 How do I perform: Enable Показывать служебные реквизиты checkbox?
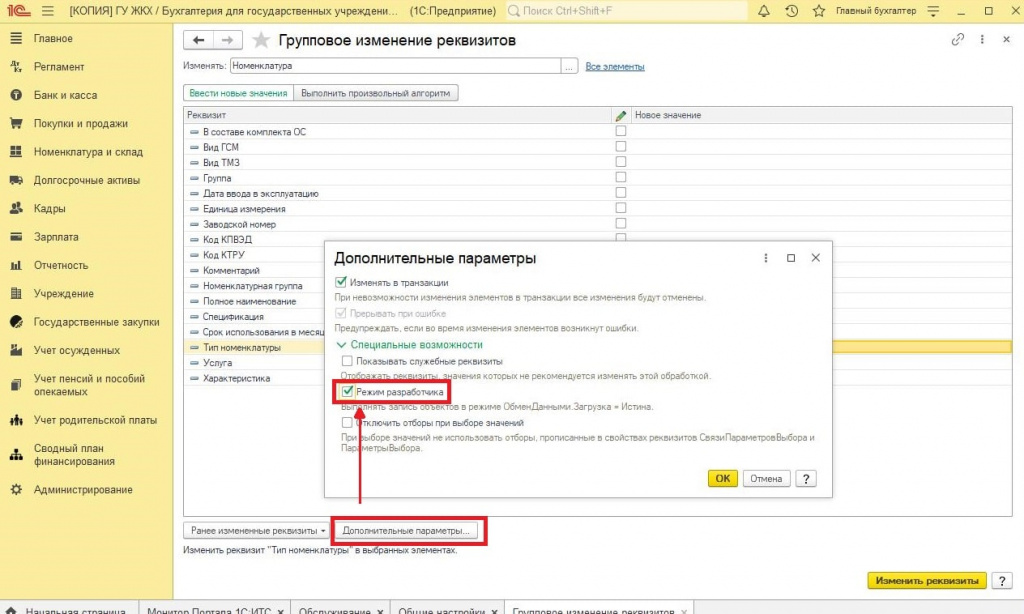(347, 361)
